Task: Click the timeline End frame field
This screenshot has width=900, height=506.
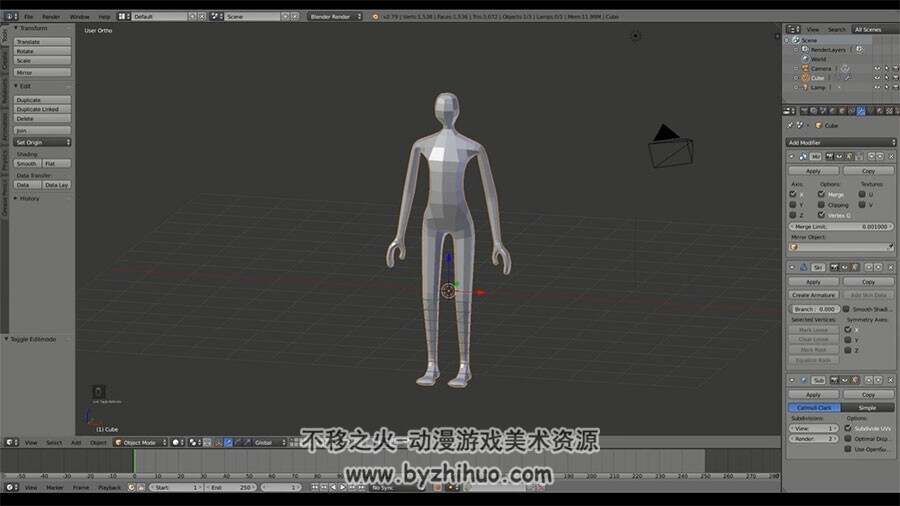Action: click(231, 487)
